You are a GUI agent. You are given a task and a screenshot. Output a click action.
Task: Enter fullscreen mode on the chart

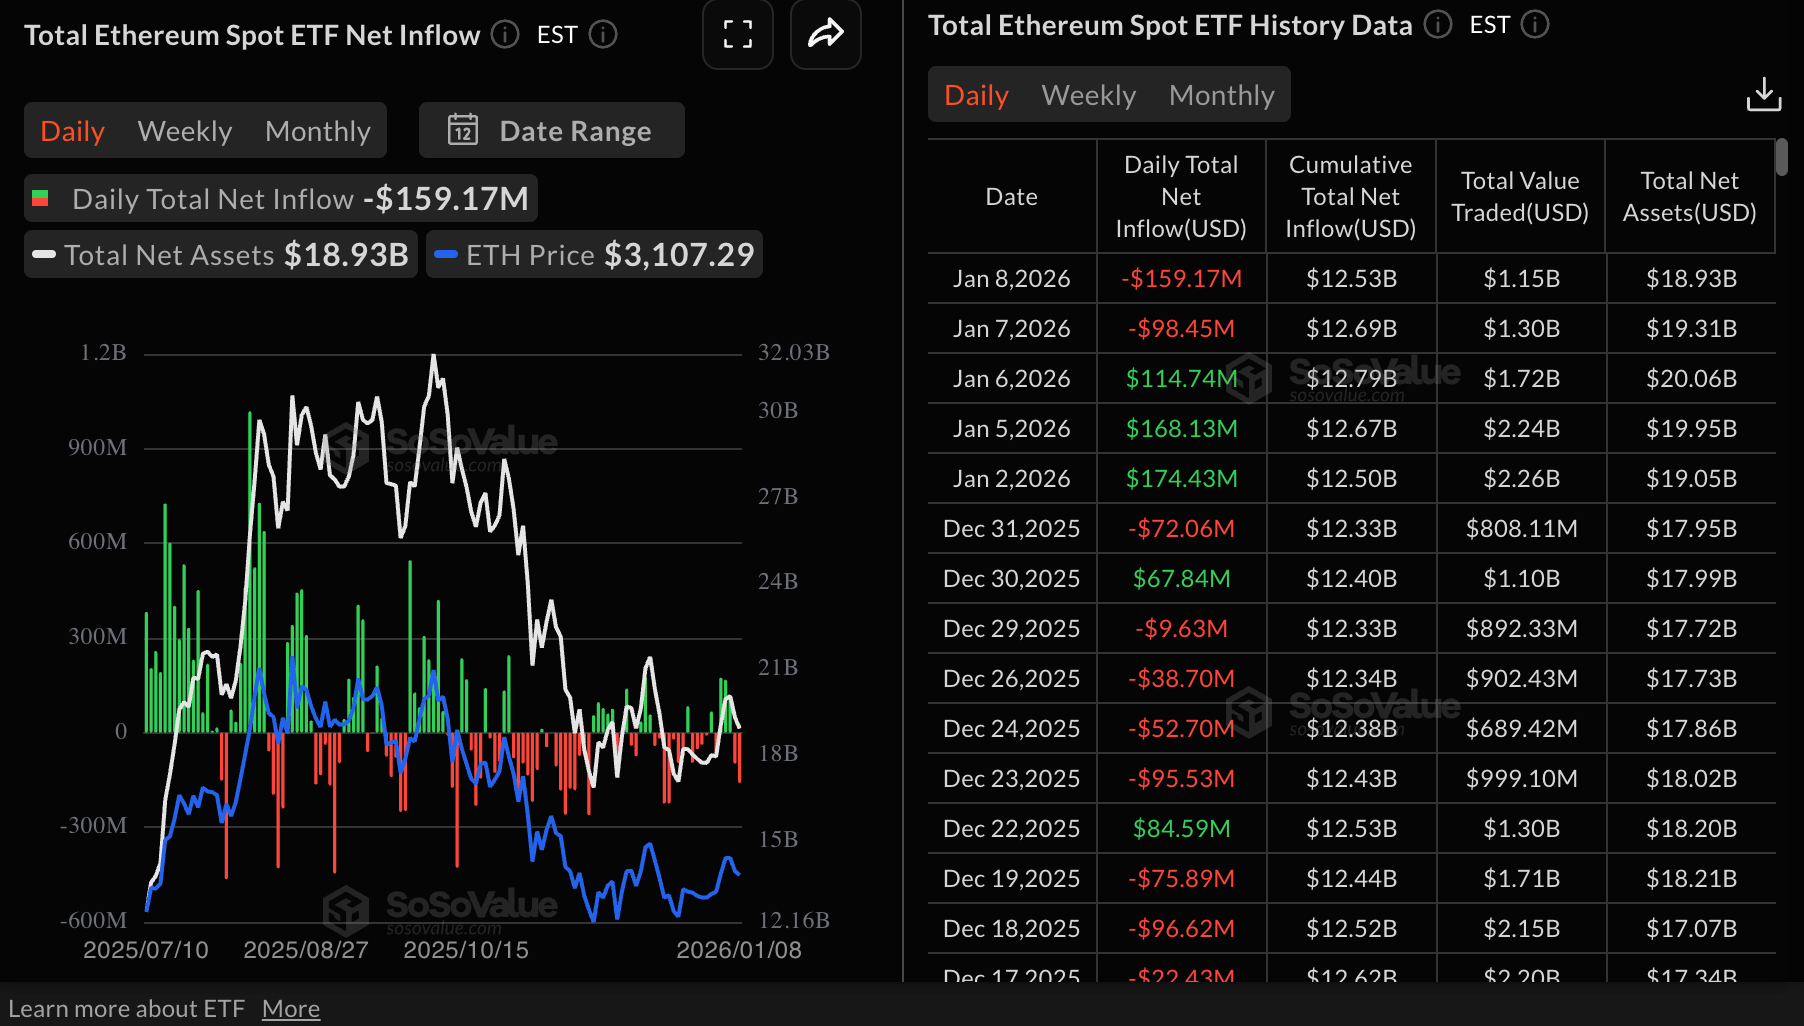[x=737, y=34]
